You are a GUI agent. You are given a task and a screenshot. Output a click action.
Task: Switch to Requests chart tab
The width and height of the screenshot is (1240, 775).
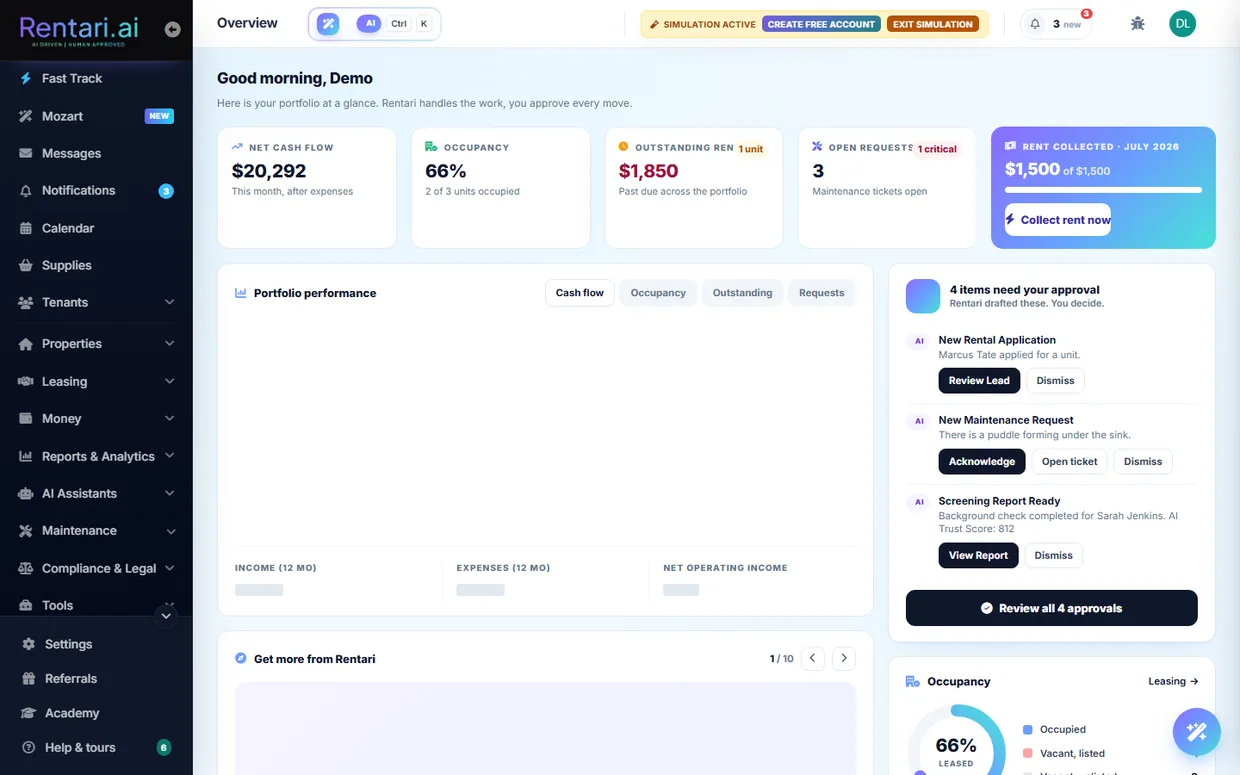pos(822,293)
